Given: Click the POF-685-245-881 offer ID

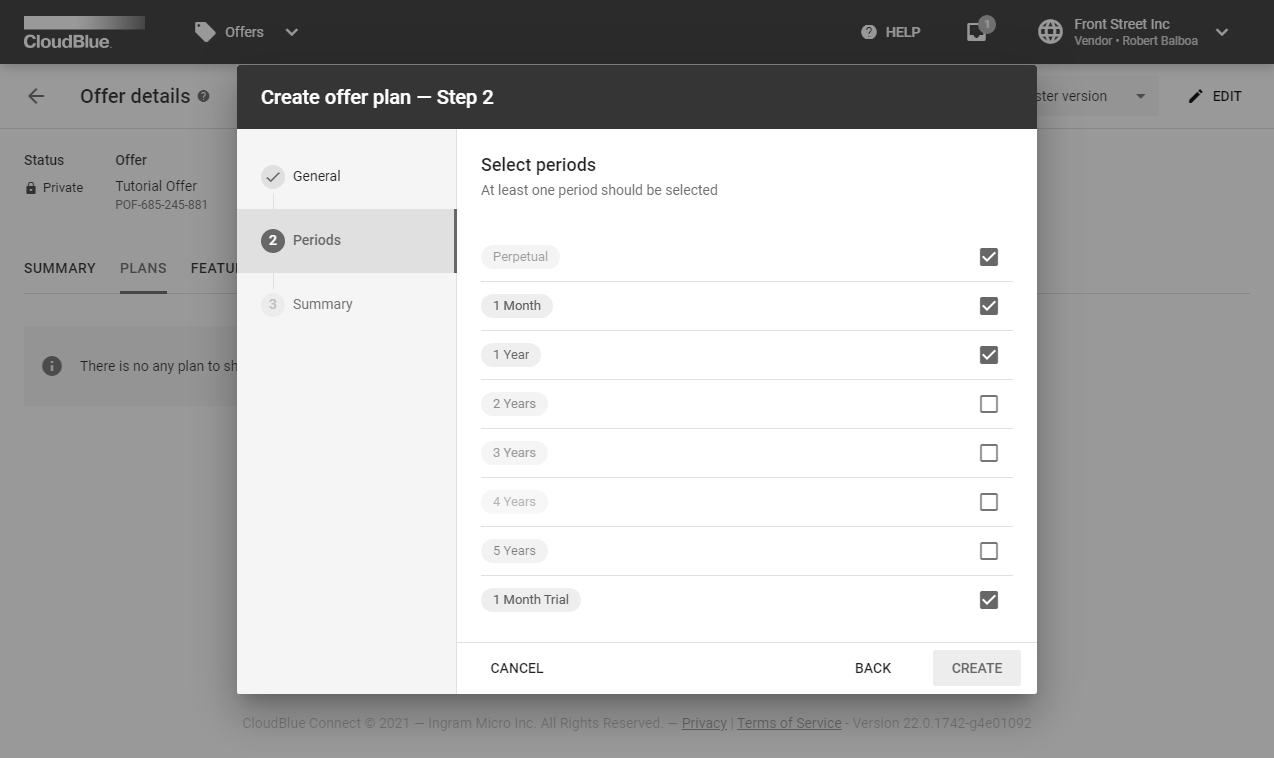Looking at the screenshot, I should [x=162, y=205].
